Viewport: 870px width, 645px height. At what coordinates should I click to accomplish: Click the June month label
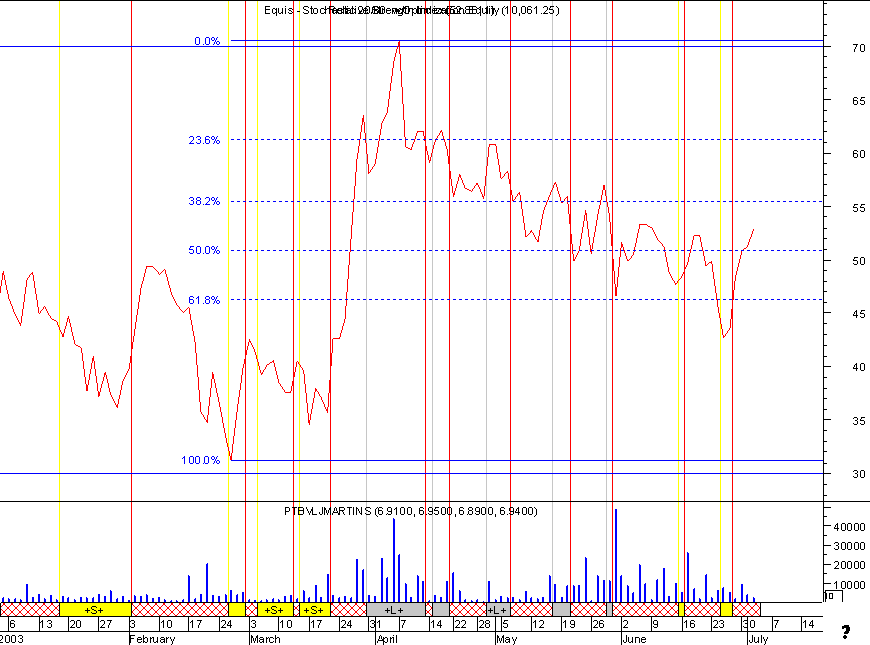click(x=634, y=639)
